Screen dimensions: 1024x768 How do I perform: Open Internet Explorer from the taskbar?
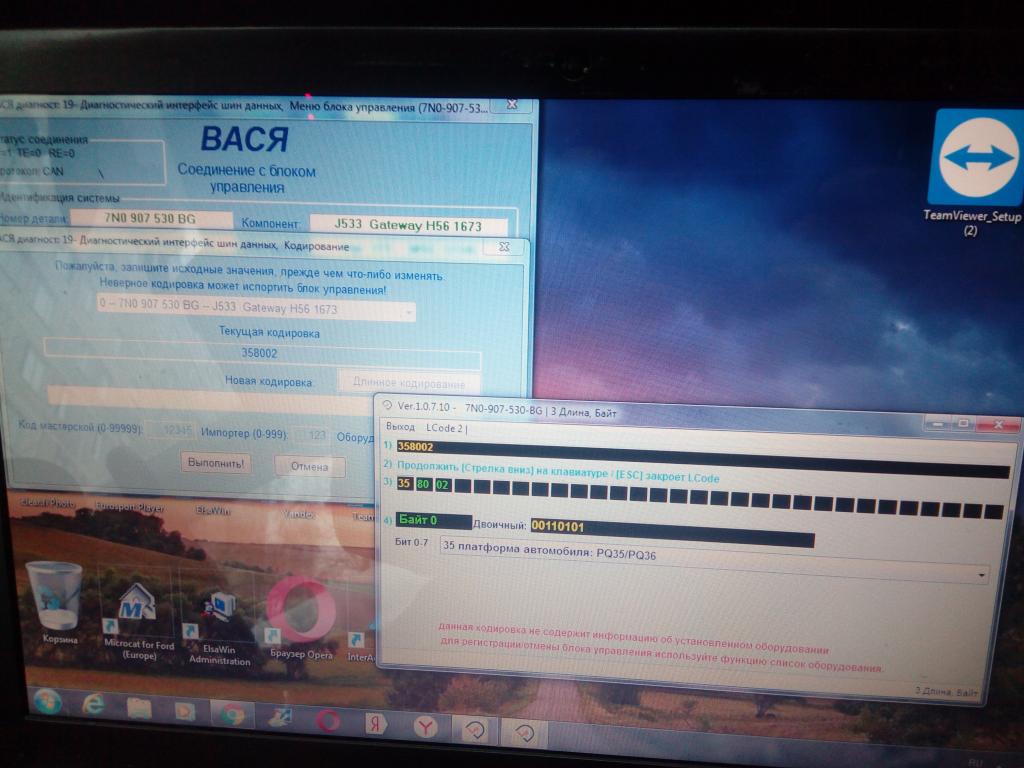(x=93, y=705)
